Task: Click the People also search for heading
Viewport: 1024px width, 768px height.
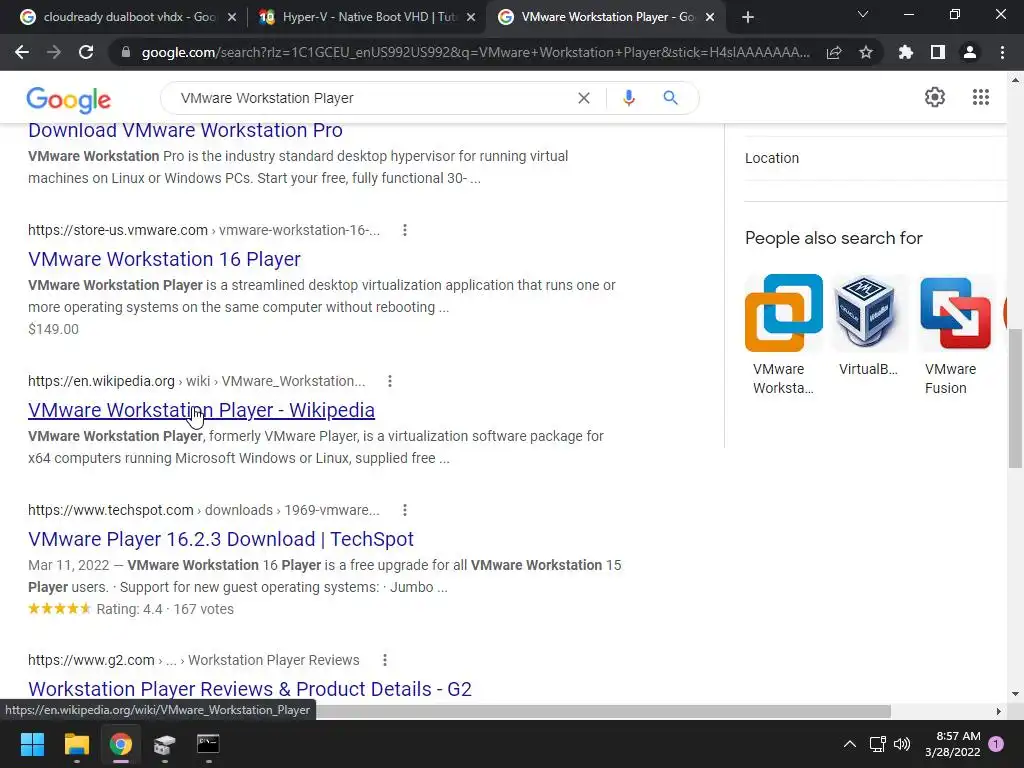Action: coord(834,238)
